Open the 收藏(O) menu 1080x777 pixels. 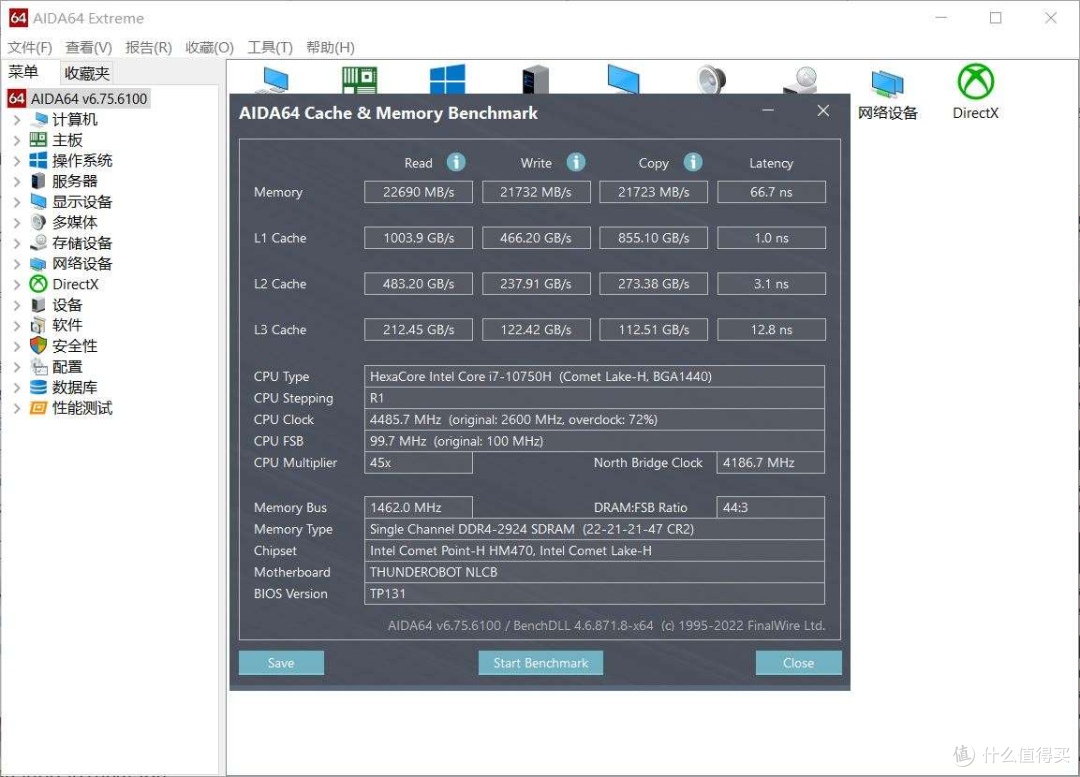(209, 47)
